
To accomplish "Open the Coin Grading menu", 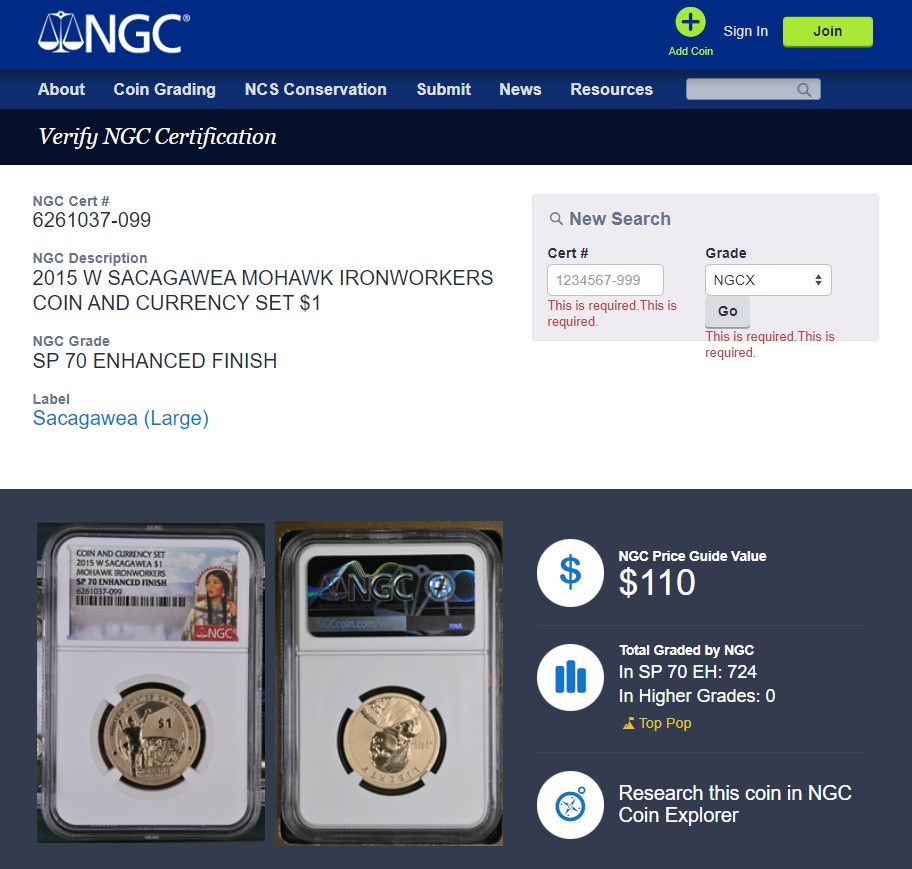I will coord(165,89).
